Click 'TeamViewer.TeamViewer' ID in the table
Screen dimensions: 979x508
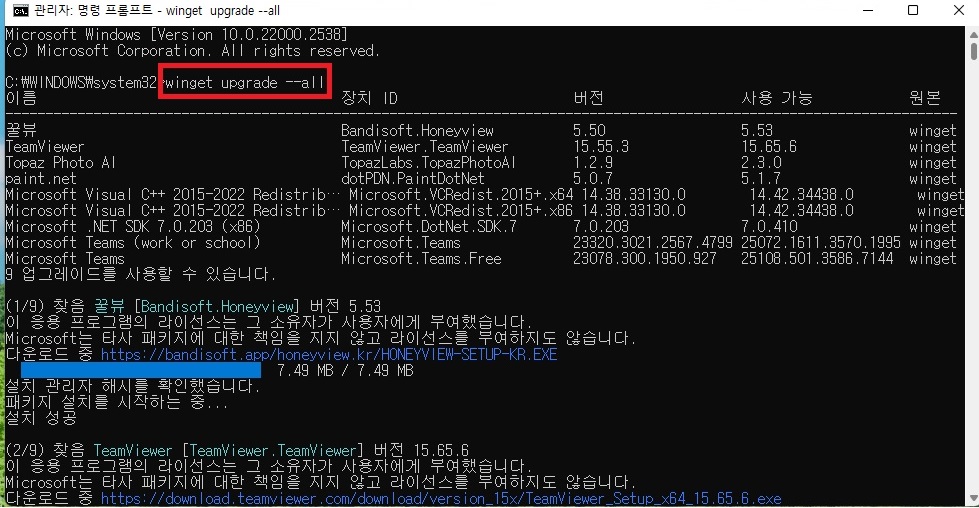point(425,147)
